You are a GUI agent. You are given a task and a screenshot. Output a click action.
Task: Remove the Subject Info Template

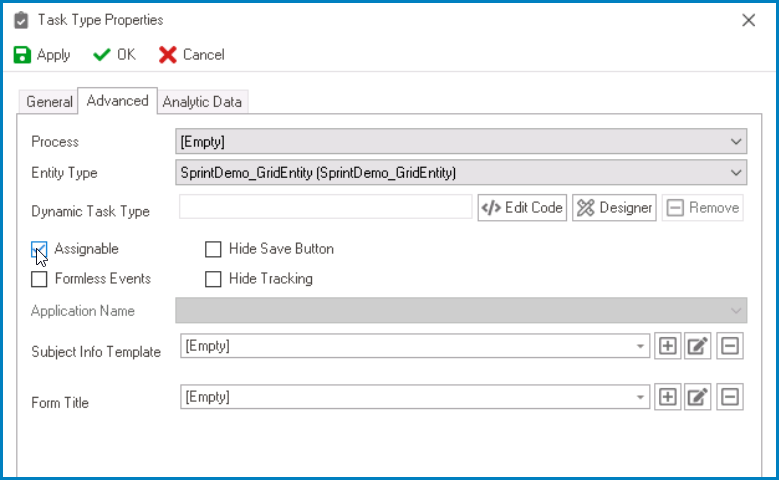[730, 347]
